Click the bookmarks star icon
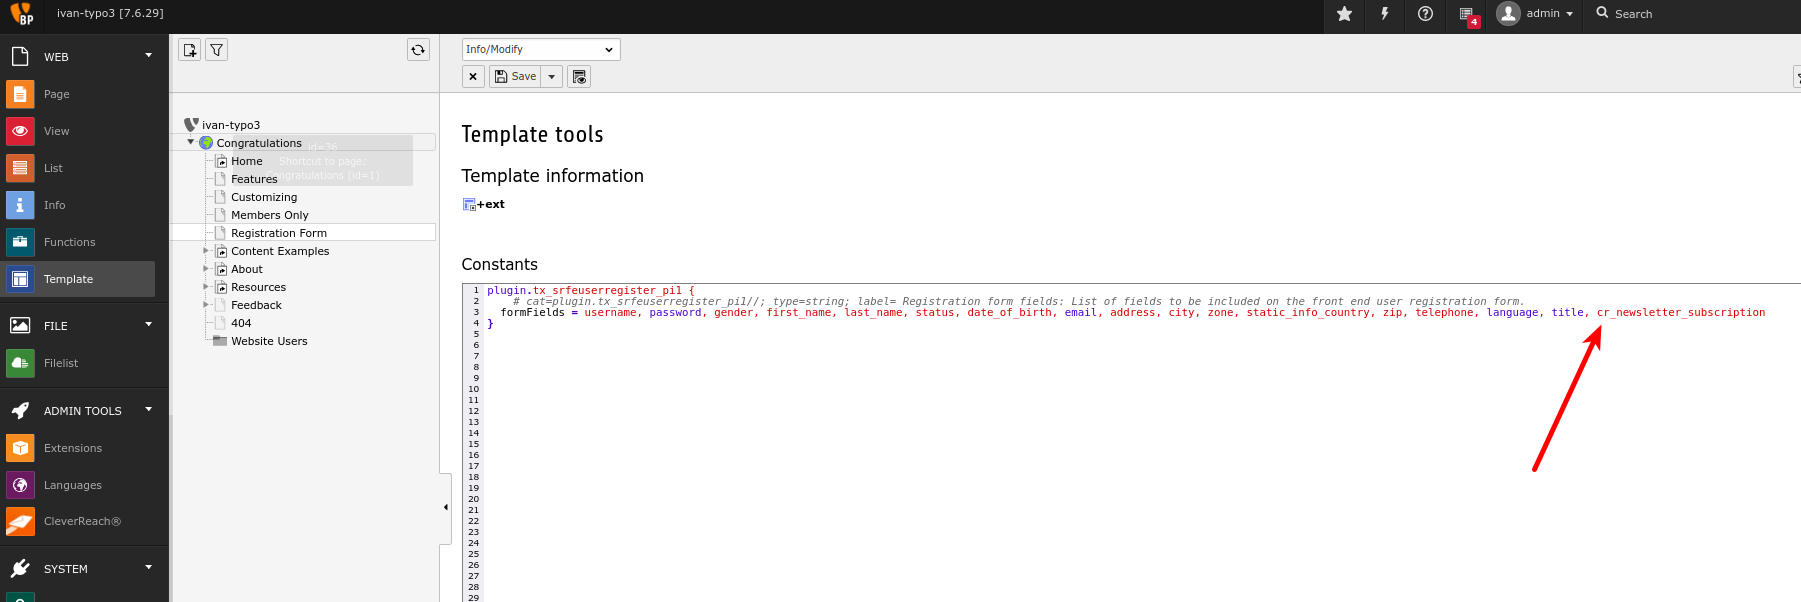 click(x=1344, y=14)
